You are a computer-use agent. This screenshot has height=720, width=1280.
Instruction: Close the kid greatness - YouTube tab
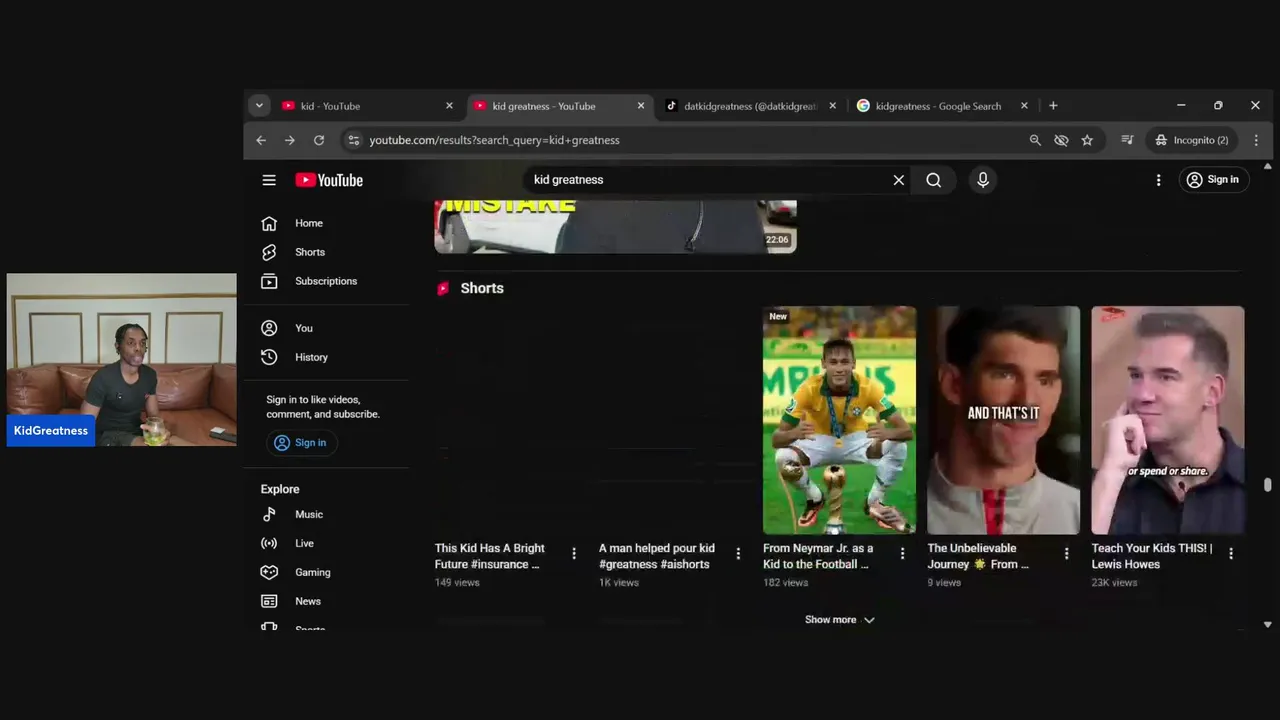point(641,106)
